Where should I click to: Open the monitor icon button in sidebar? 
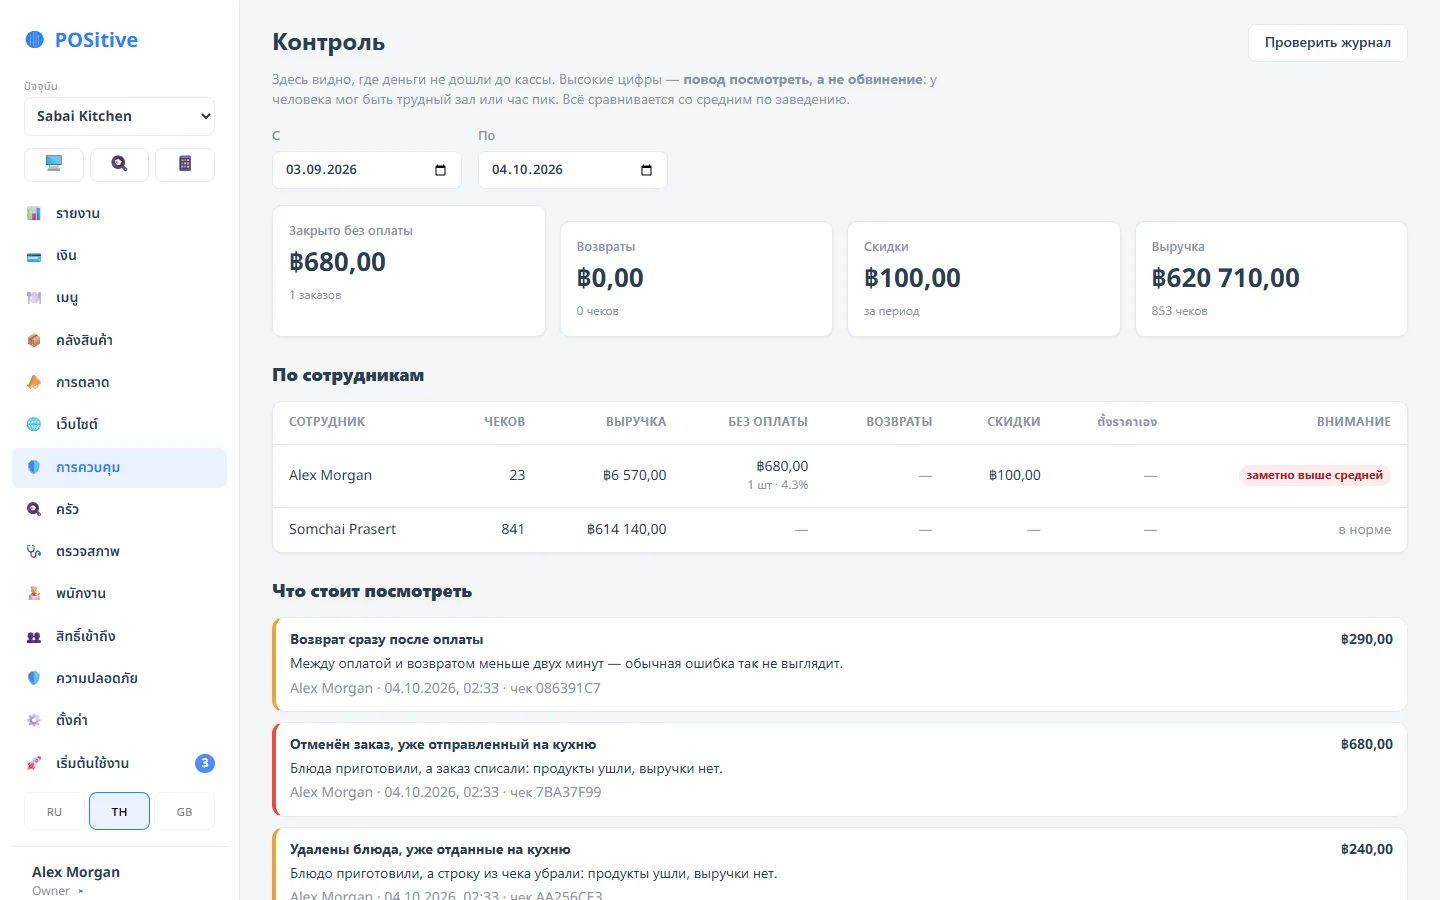(54, 165)
